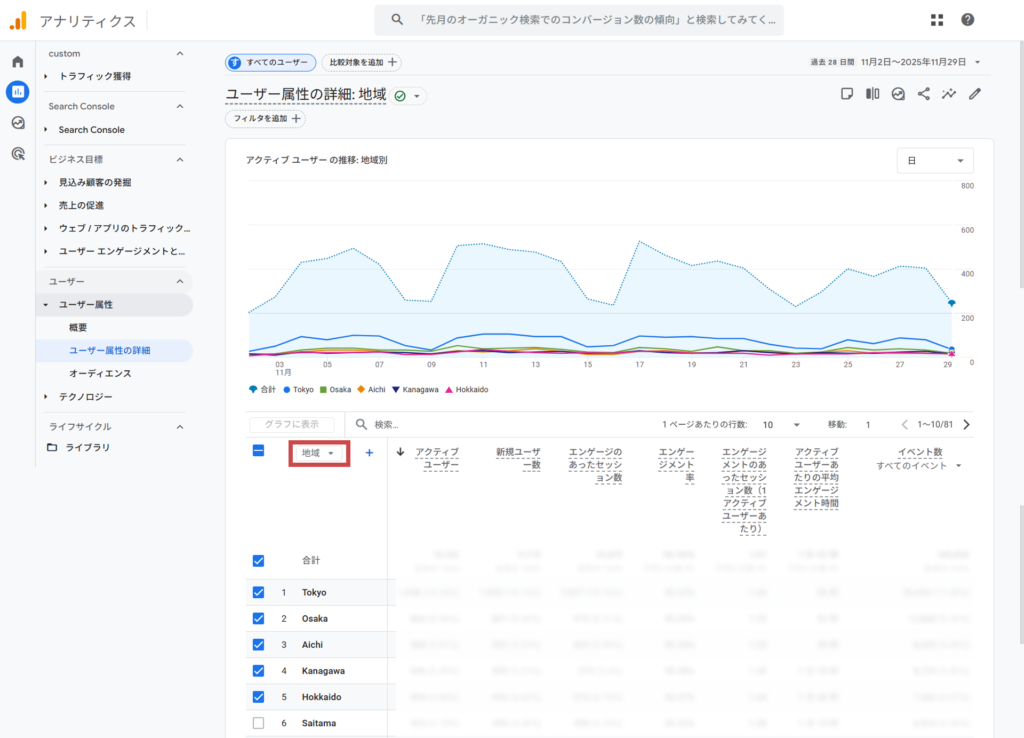Image resolution: width=1024 pixels, height=738 pixels.
Task: Open the Advertising icon in left rail
Action: (x=17, y=154)
